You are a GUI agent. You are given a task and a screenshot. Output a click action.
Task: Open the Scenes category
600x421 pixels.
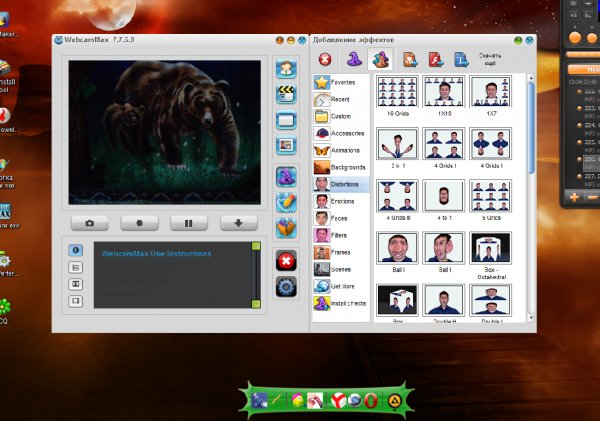pos(341,269)
